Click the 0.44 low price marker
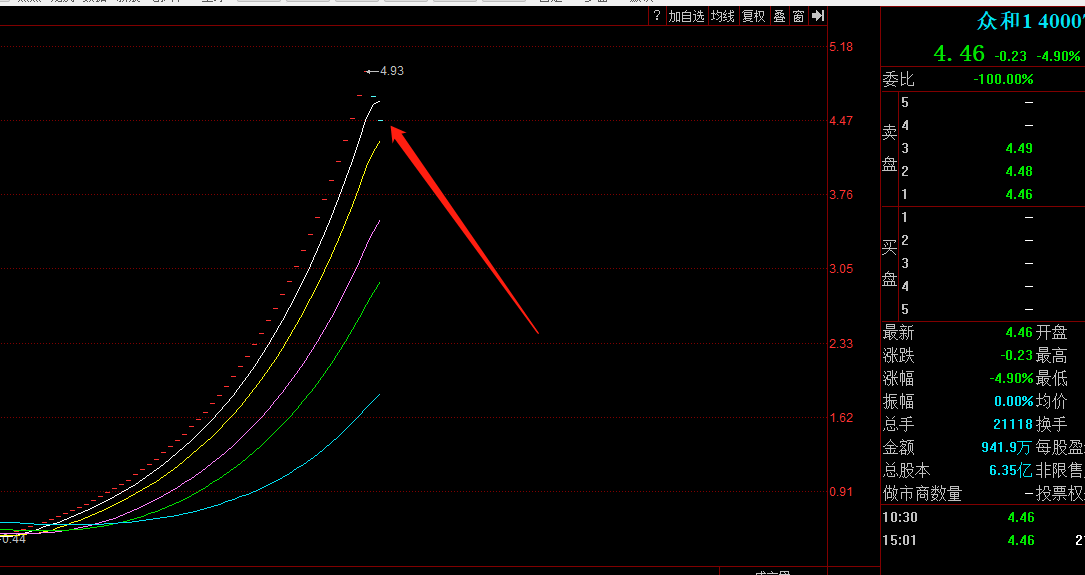This screenshot has height=575, width=1085. pyautogui.click(x=13, y=539)
